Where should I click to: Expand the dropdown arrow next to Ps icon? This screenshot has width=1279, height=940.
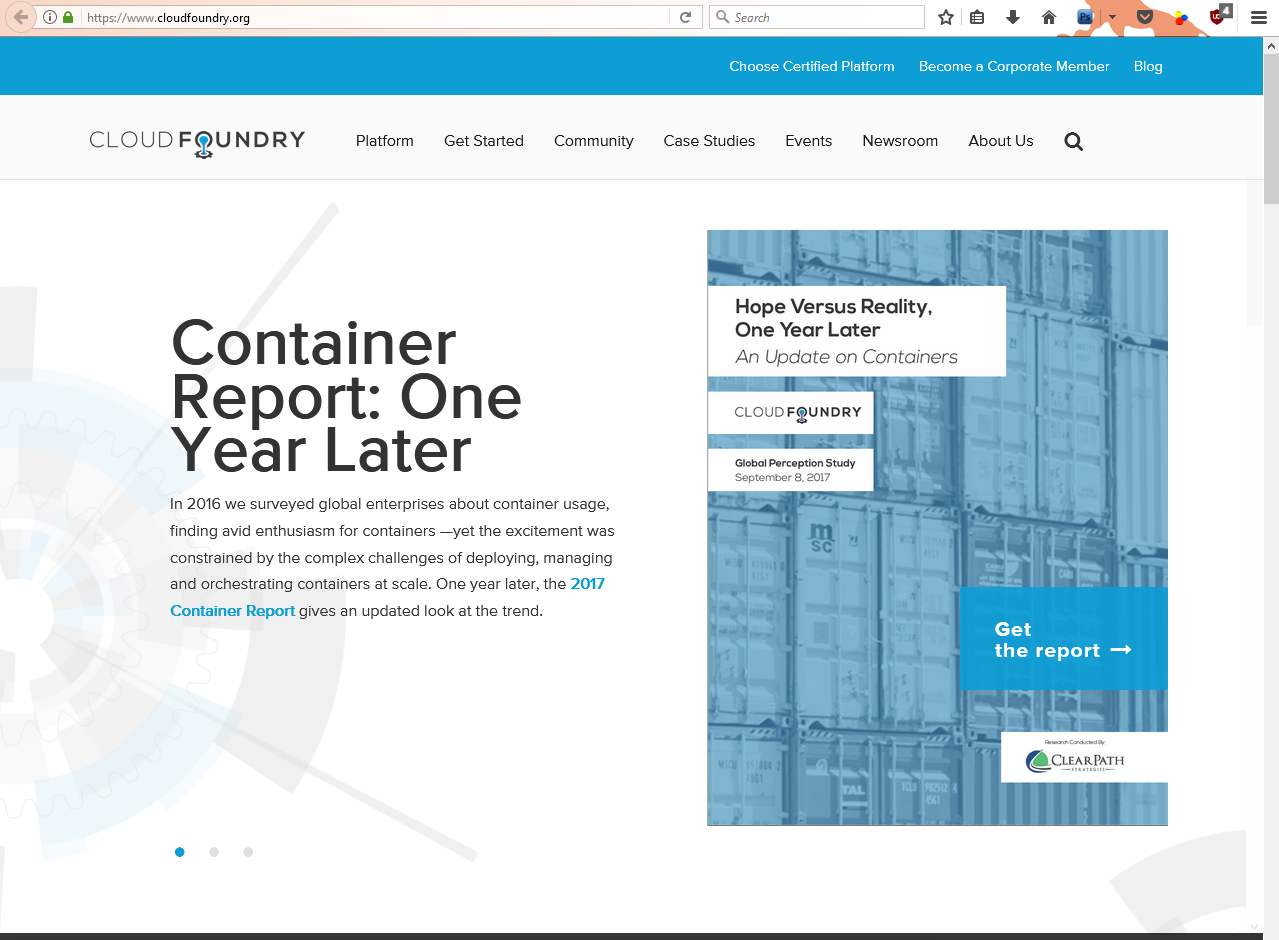coord(1112,17)
